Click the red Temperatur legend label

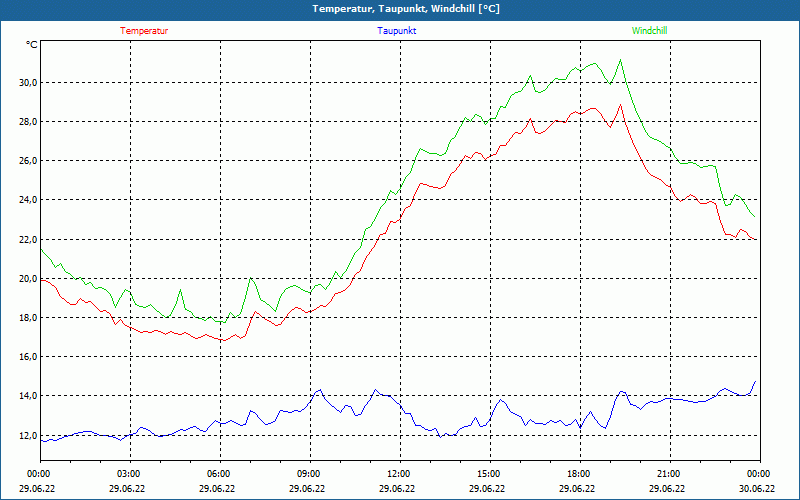pyautogui.click(x=144, y=31)
